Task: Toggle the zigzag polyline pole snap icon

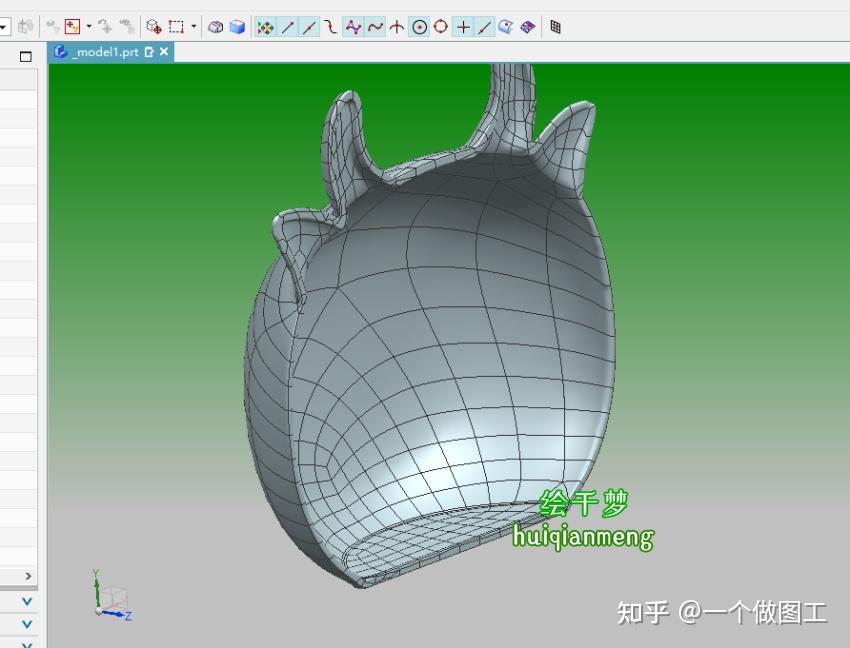Action: [x=353, y=27]
